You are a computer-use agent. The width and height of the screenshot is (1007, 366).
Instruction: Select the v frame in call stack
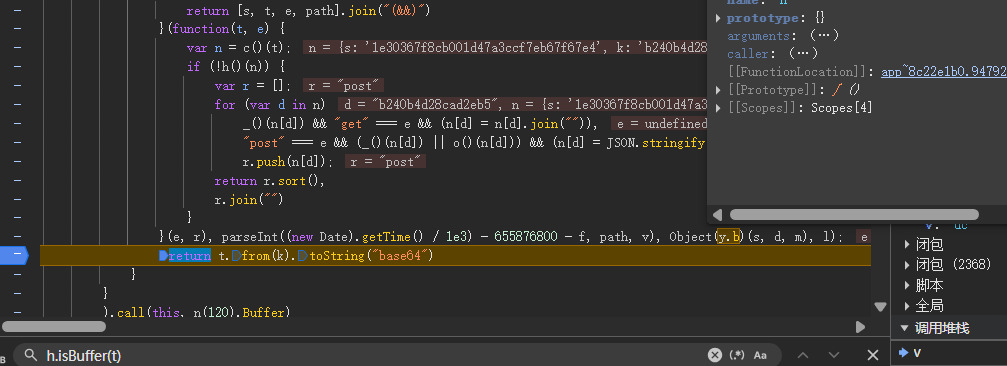[918, 353]
